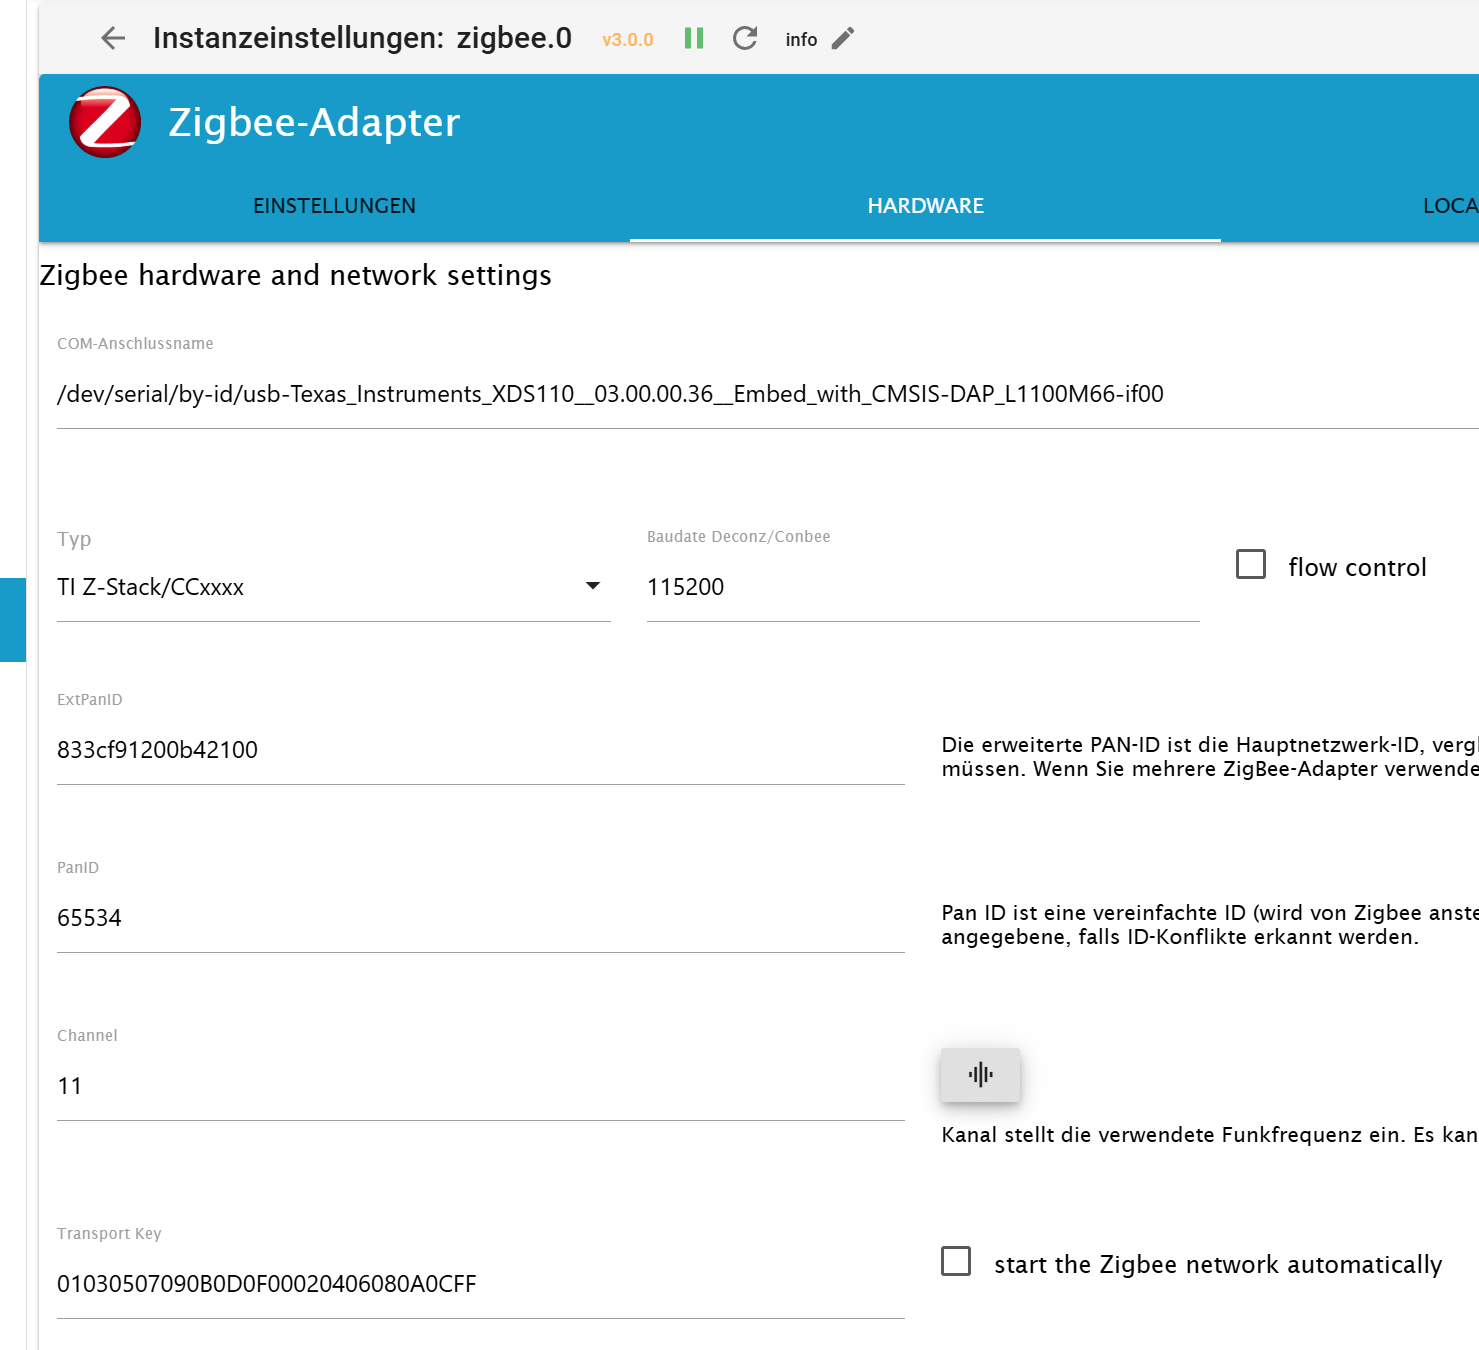Click the back arrow icon

(x=113, y=38)
